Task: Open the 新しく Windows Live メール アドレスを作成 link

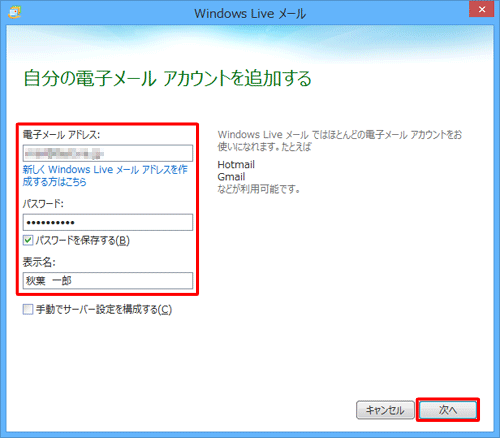Action: [105, 176]
